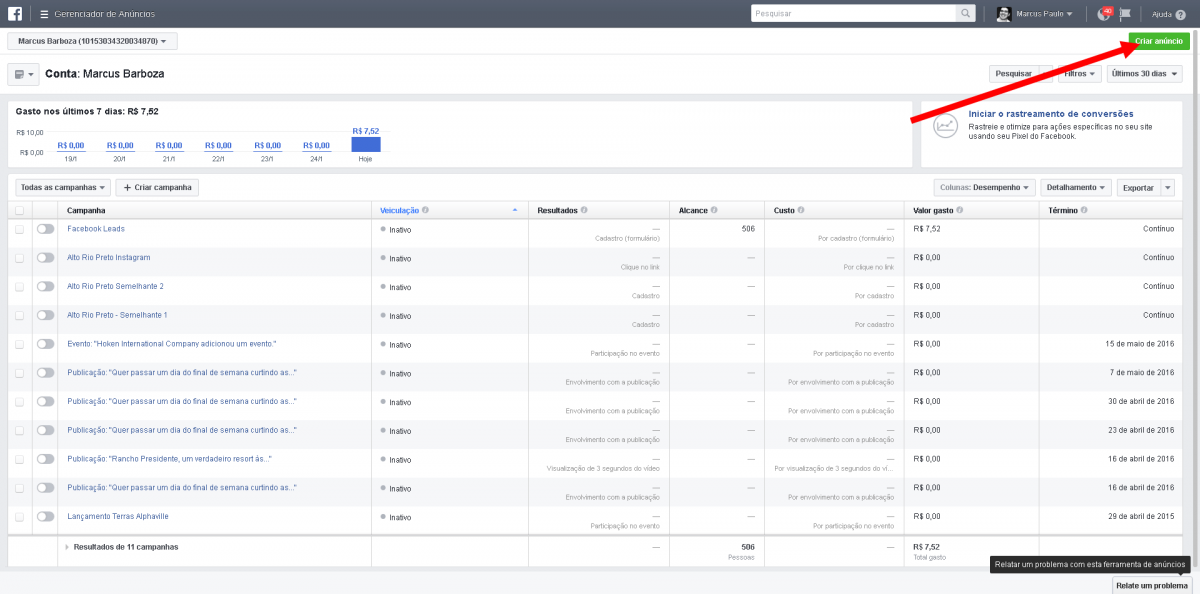Tick the select-all checkbox in table header

click(19, 211)
